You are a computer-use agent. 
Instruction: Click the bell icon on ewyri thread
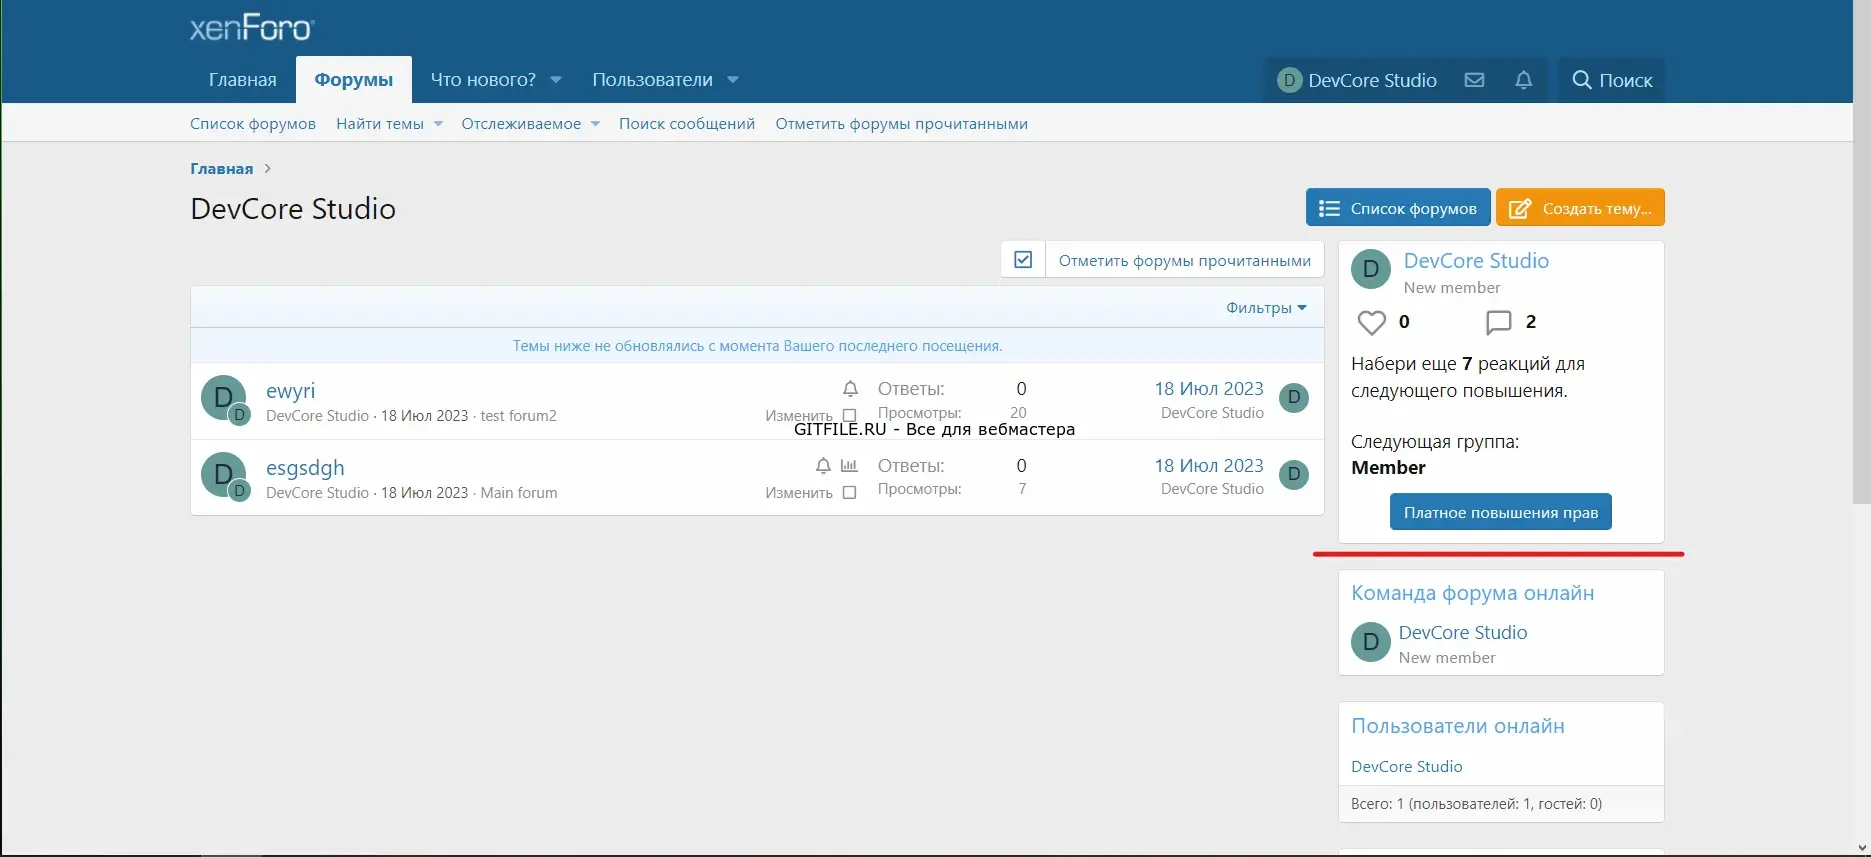click(x=850, y=389)
